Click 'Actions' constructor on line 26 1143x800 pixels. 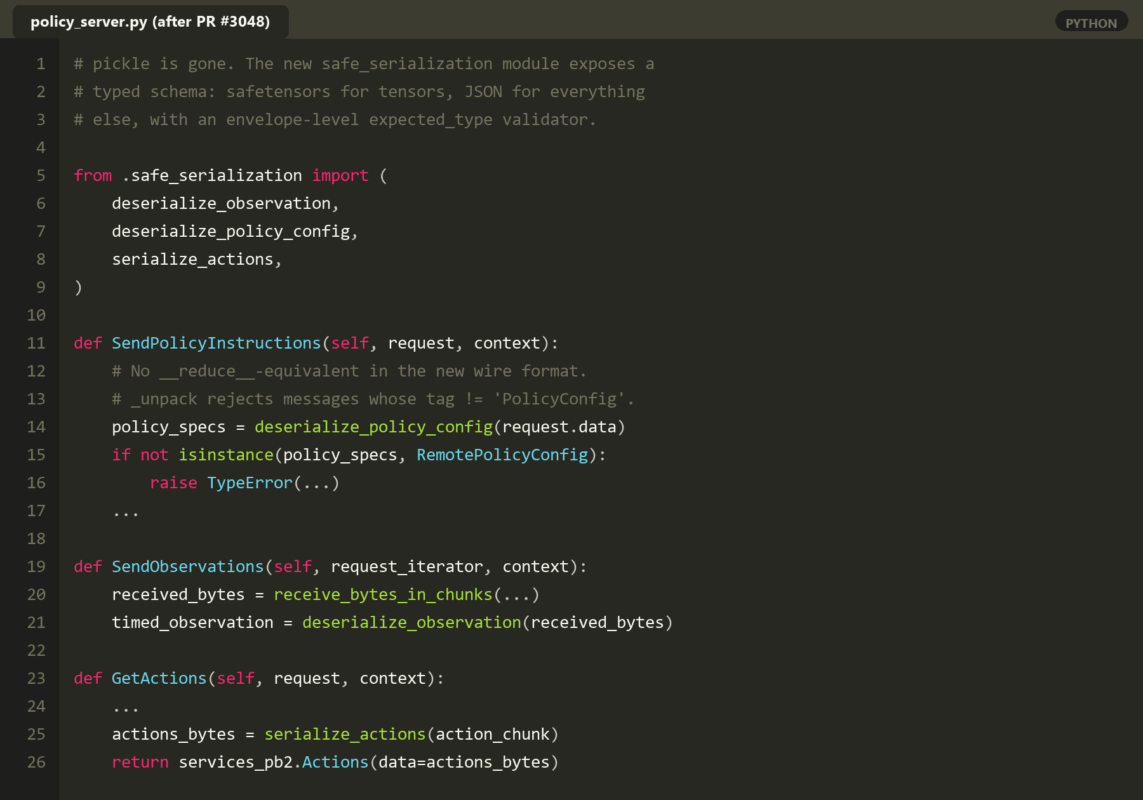click(335, 762)
